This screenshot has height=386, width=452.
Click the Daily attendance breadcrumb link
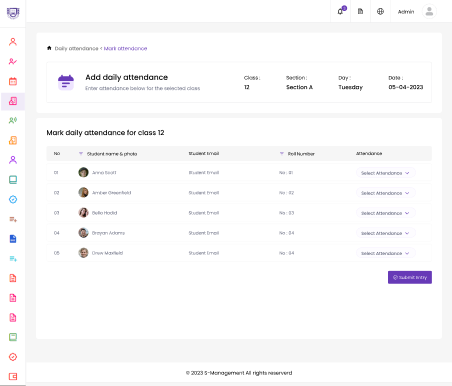[76, 49]
